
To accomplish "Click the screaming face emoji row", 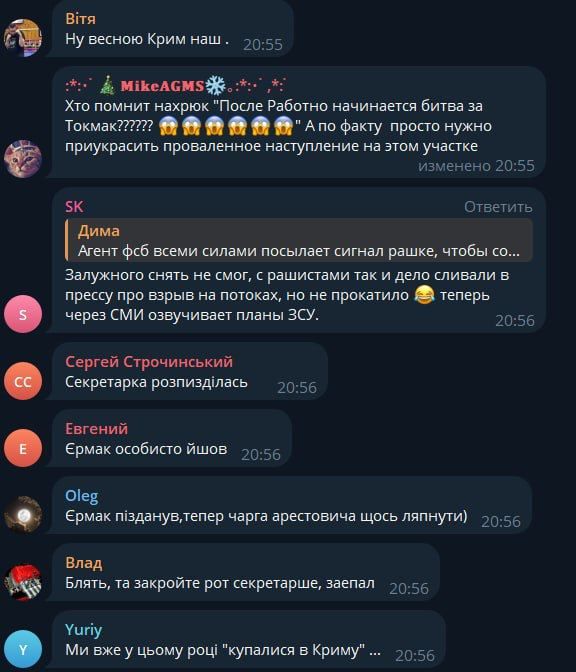I will coord(225,126).
